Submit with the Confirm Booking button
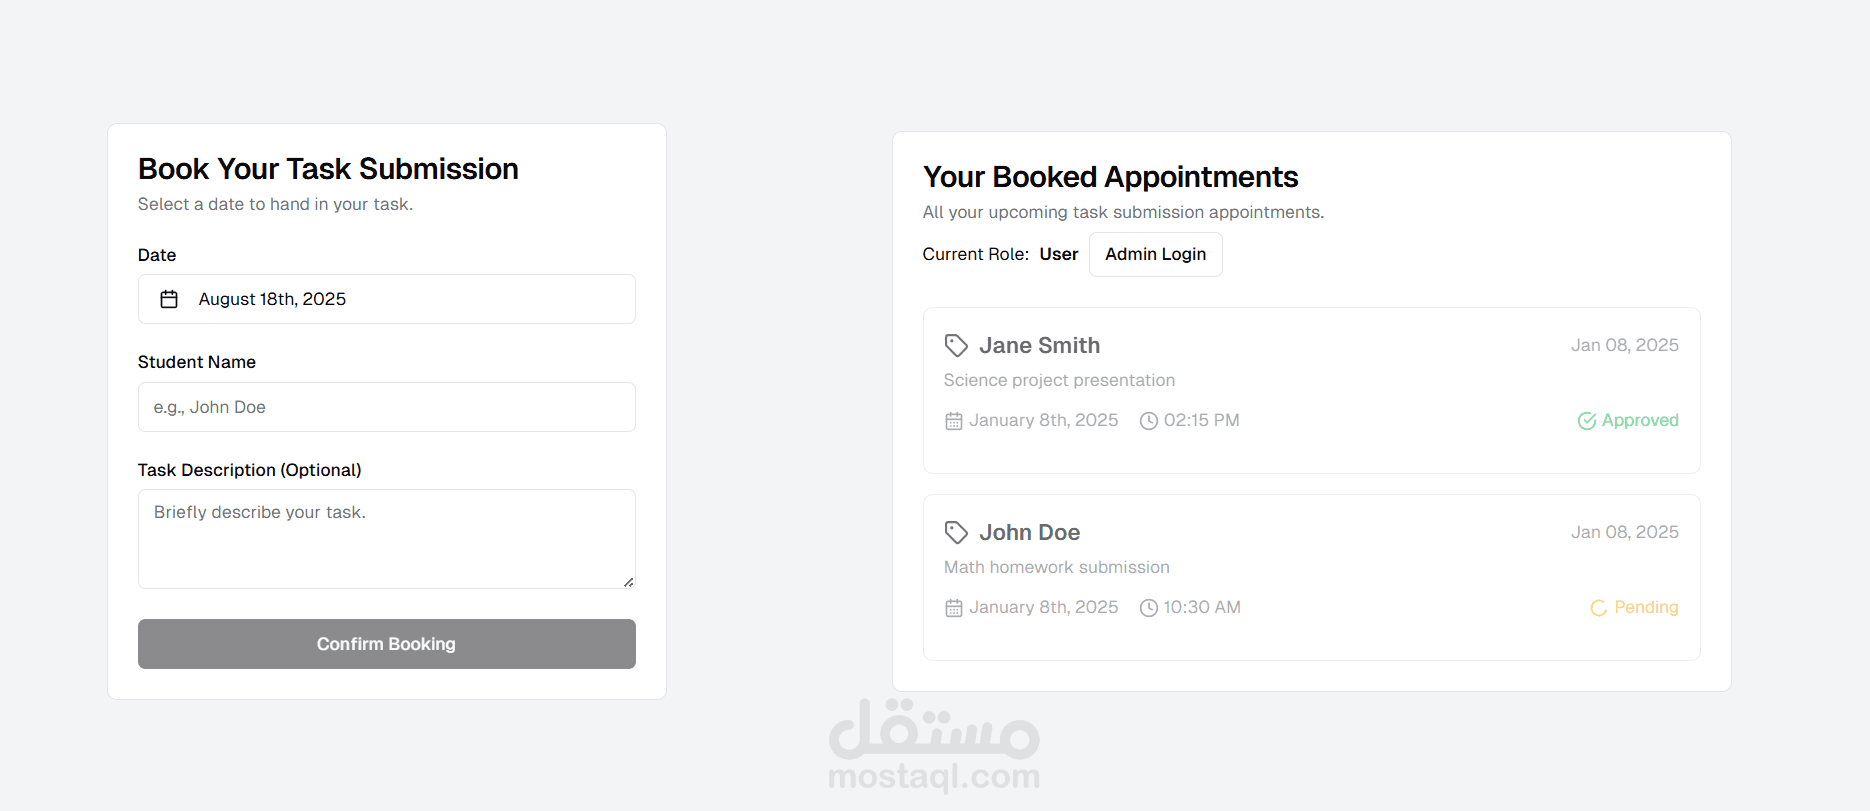This screenshot has width=1870, height=811. coord(386,644)
